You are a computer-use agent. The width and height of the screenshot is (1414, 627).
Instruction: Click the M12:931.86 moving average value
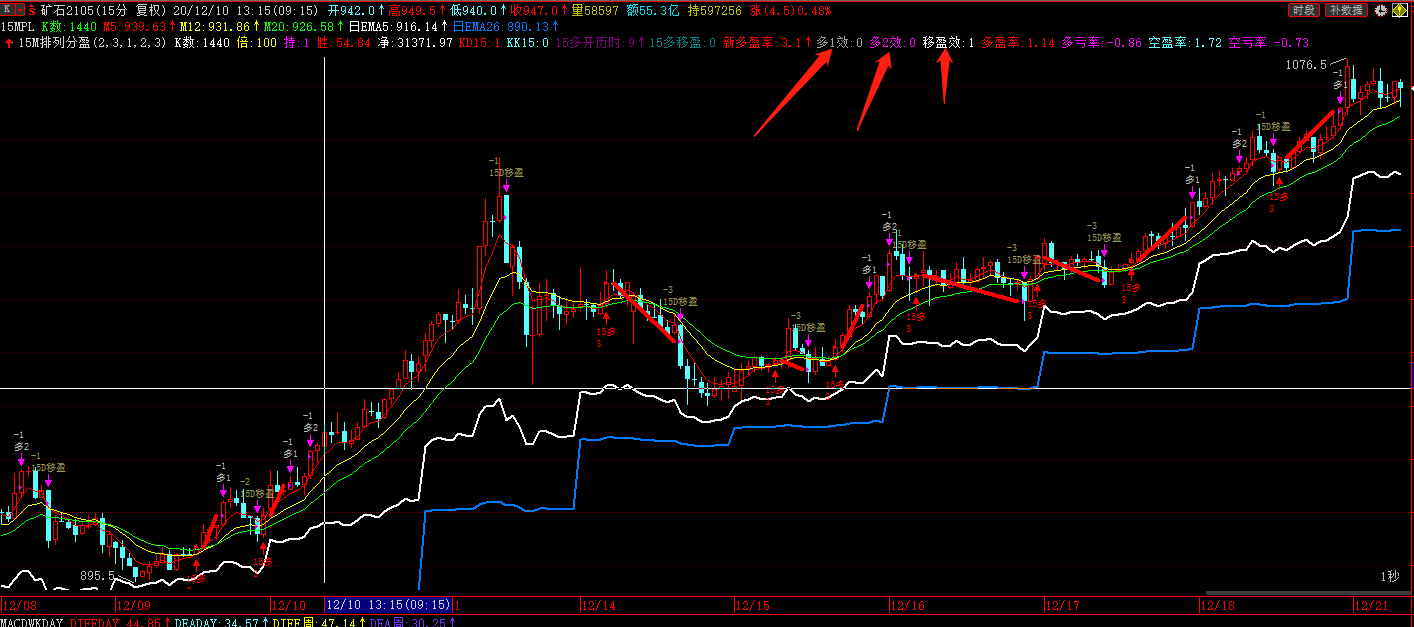(x=214, y=26)
